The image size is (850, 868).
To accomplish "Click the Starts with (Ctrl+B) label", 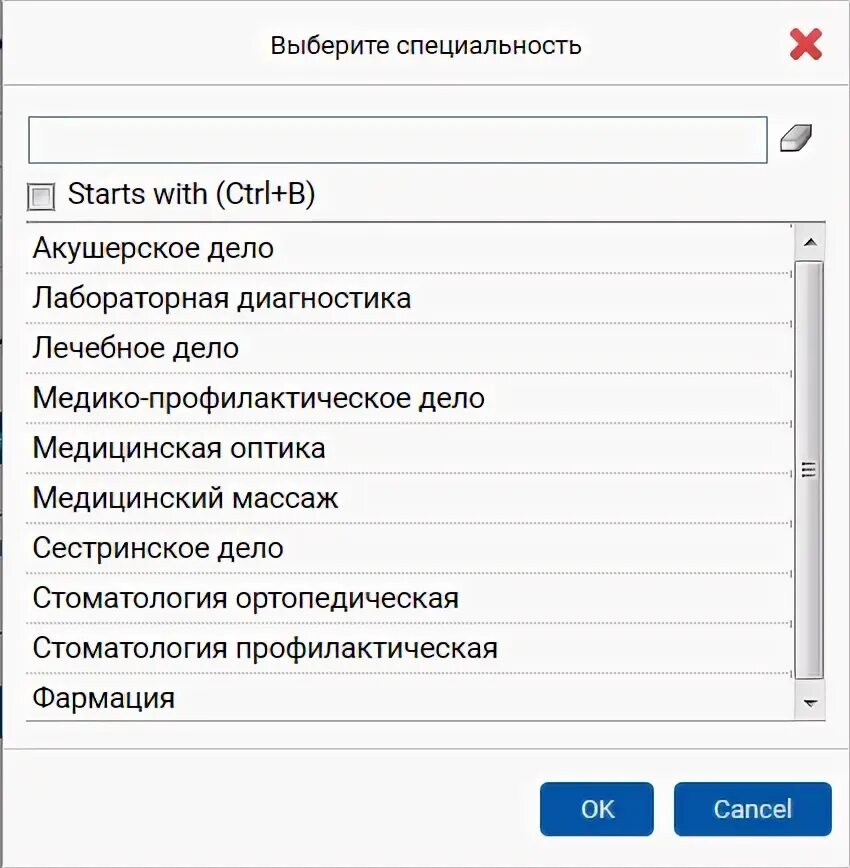I will 191,194.
